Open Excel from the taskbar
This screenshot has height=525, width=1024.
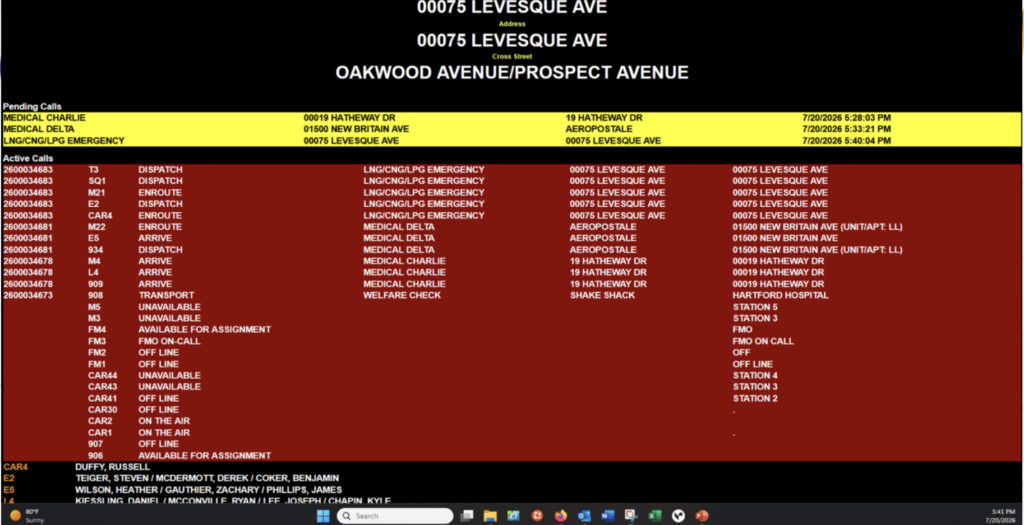coord(655,516)
